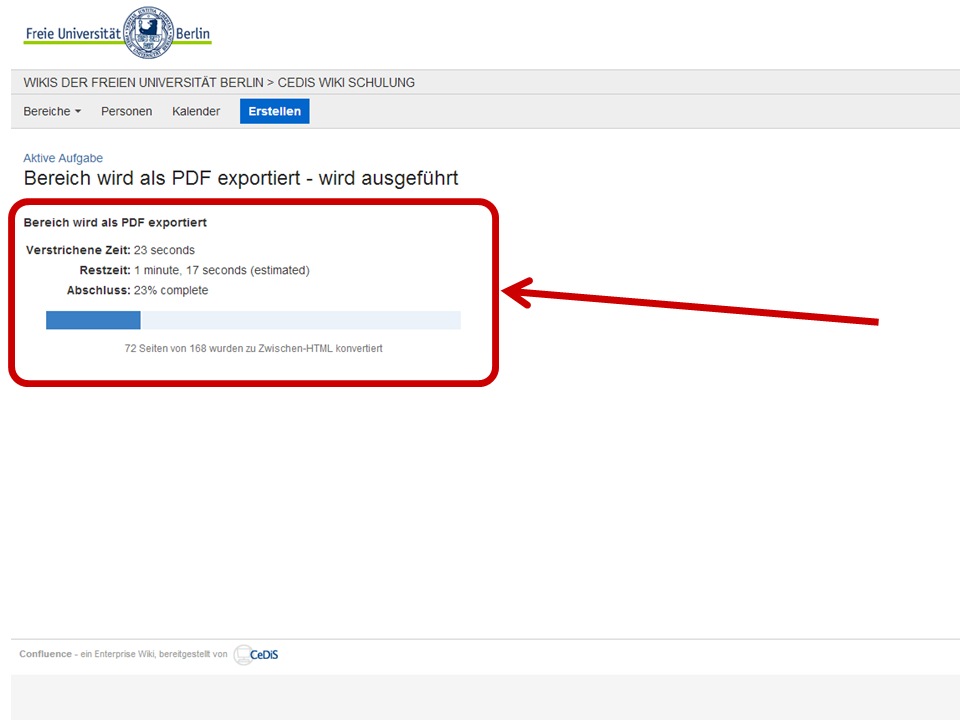The width and height of the screenshot is (960, 720).
Task: Click the PDF export progress bar
Action: [253, 320]
